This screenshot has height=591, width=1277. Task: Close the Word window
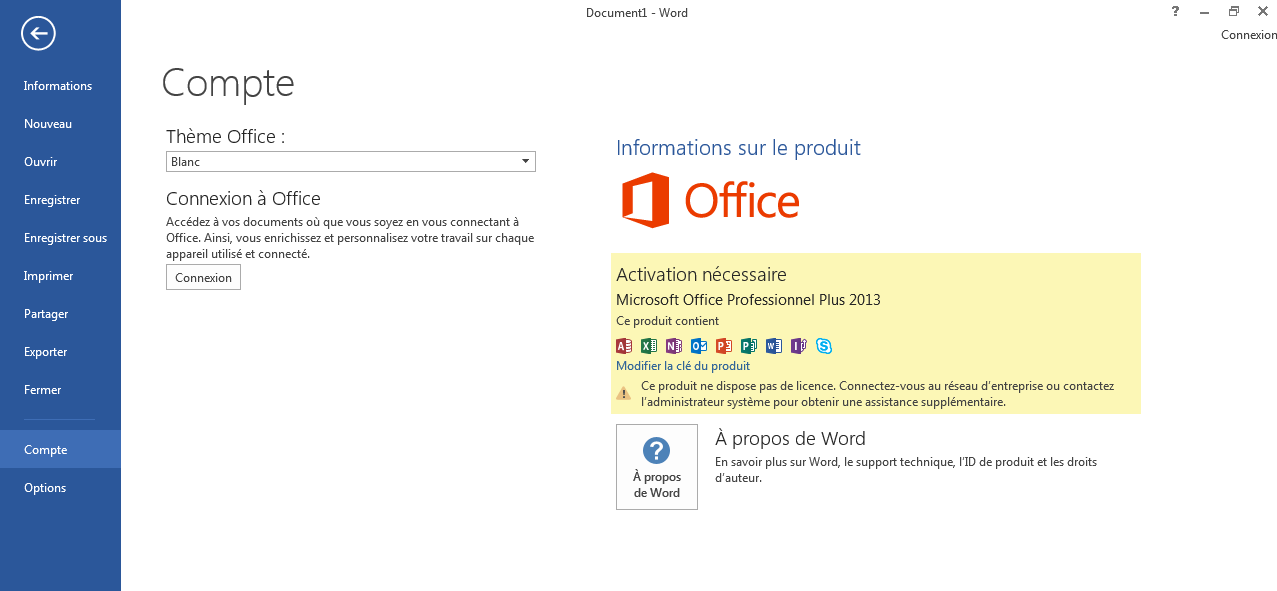[1263, 11]
